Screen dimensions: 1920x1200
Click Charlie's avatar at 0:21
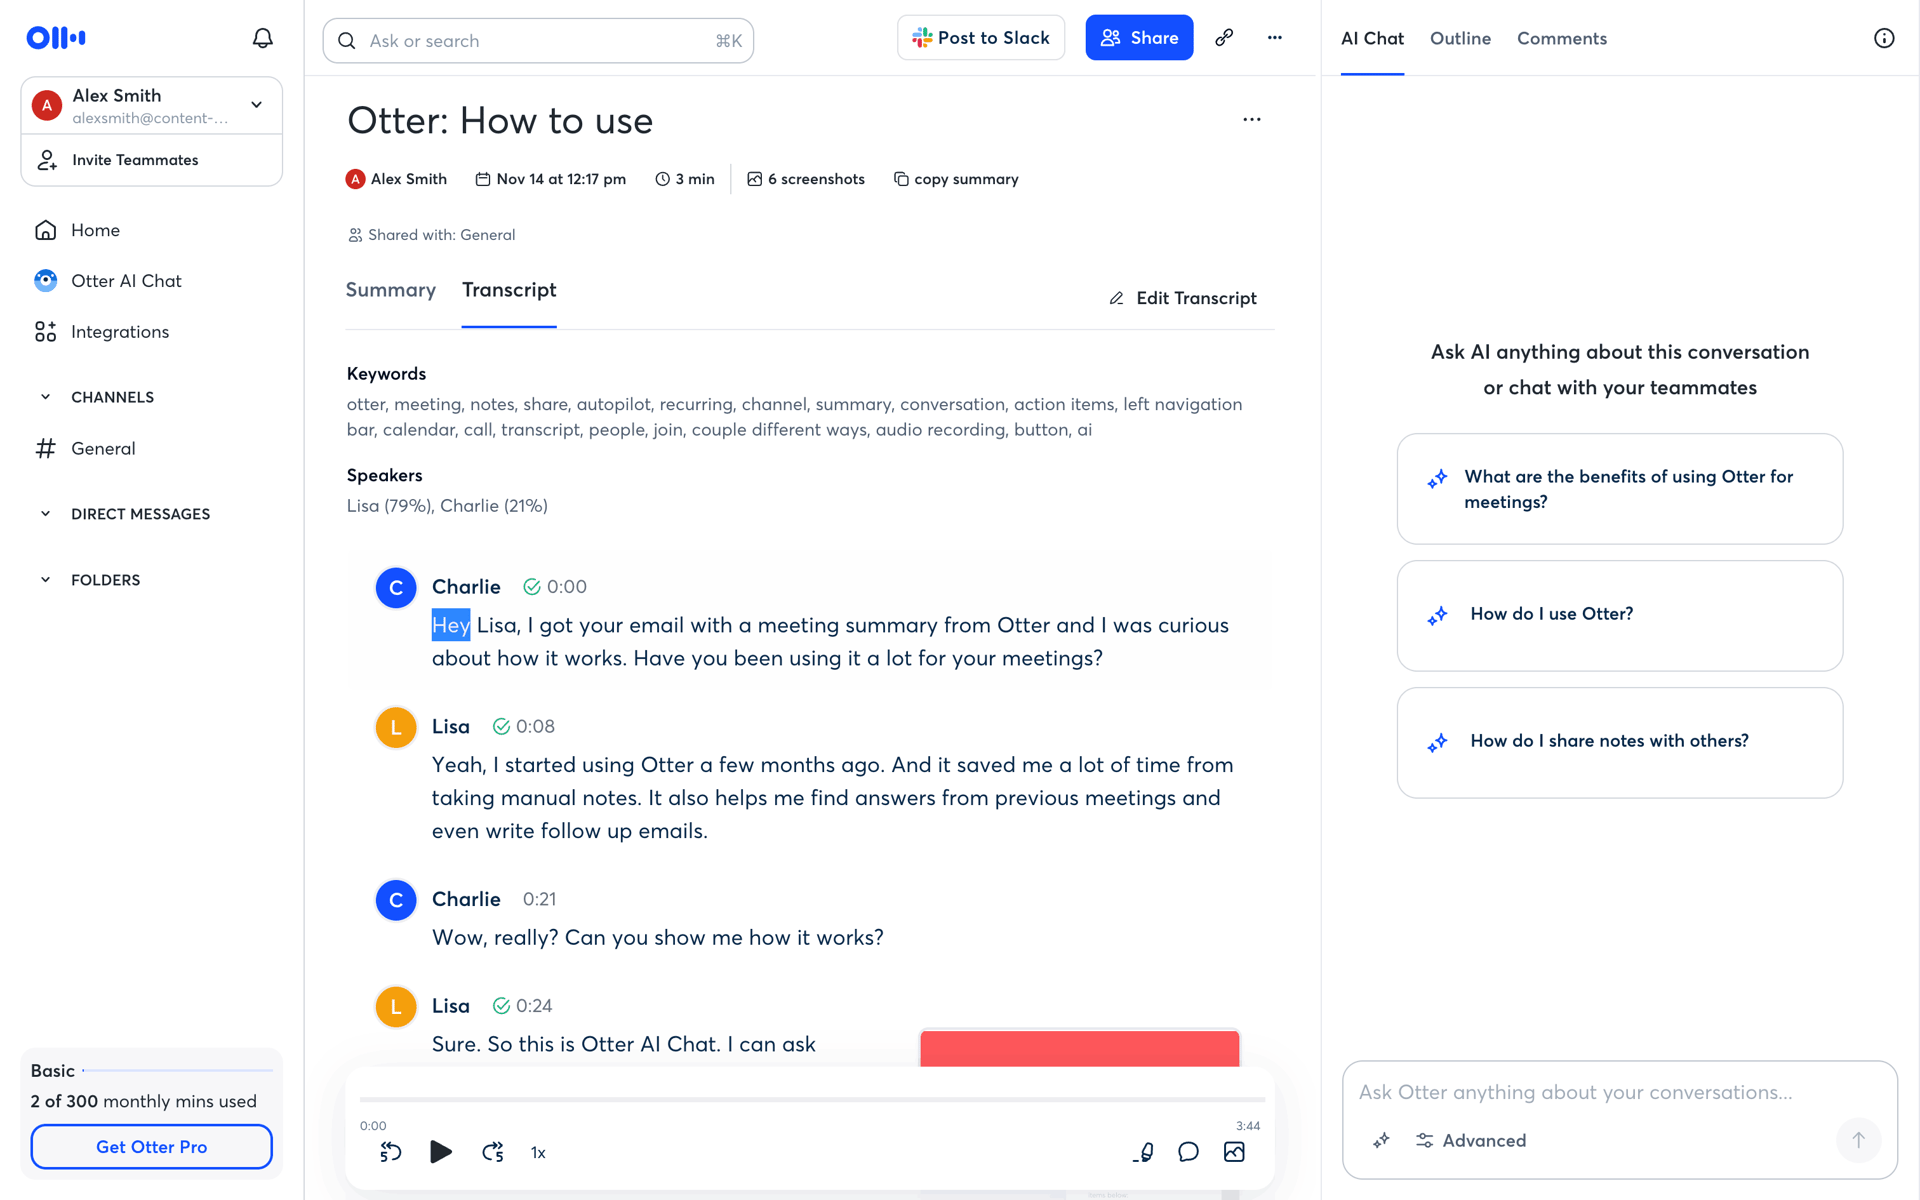coord(396,900)
